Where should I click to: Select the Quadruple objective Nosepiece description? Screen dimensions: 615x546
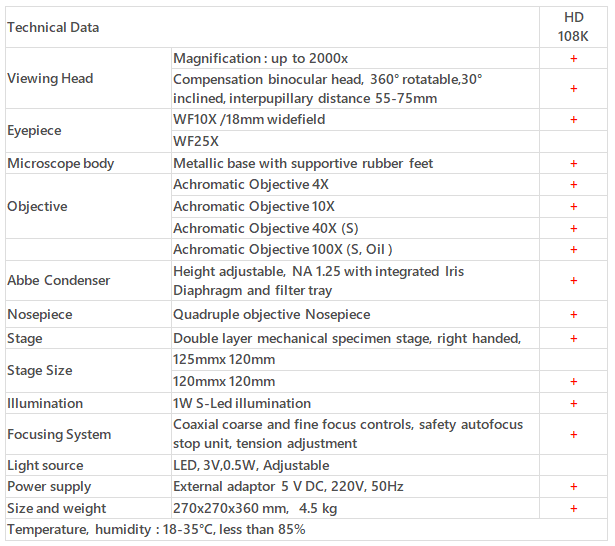tap(271, 314)
